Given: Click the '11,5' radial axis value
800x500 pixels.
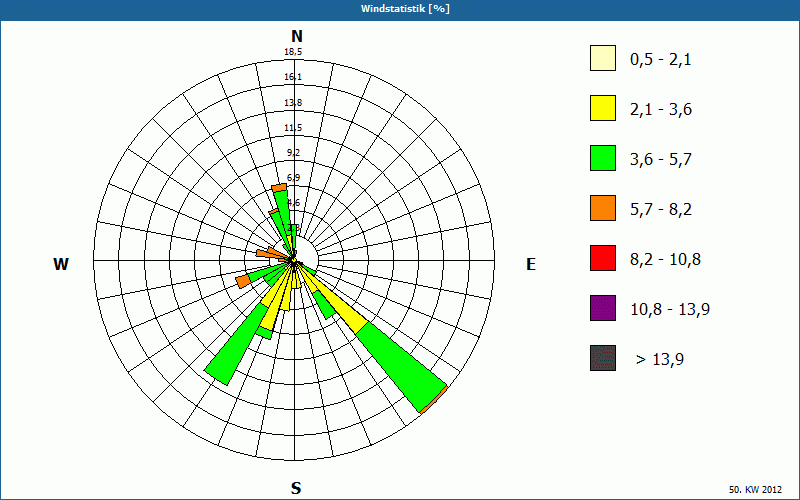Looking at the screenshot, I should pyautogui.click(x=293, y=128).
